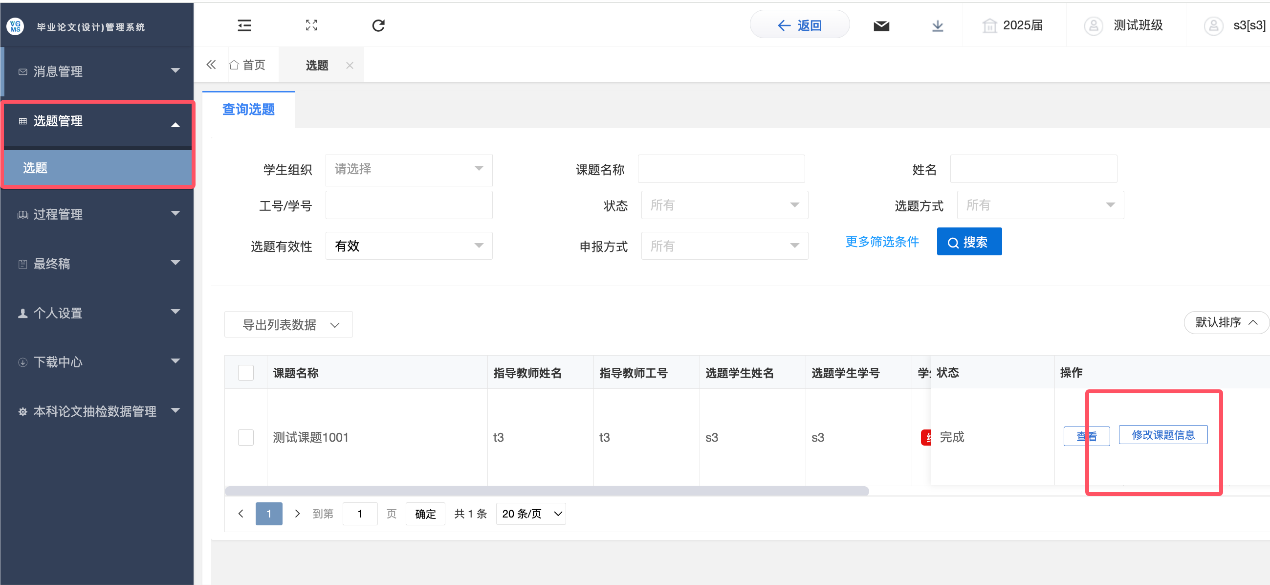The image size is (1270, 585).
Task: Click the double-chevron tab scroll icon
Action: point(211,65)
